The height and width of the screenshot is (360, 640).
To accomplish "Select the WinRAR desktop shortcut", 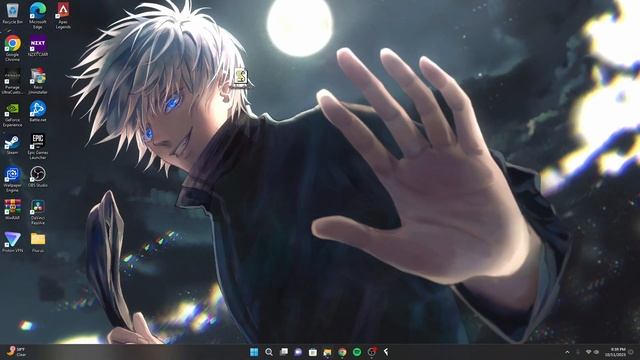I will pyautogui.click(x=12, y=209).
